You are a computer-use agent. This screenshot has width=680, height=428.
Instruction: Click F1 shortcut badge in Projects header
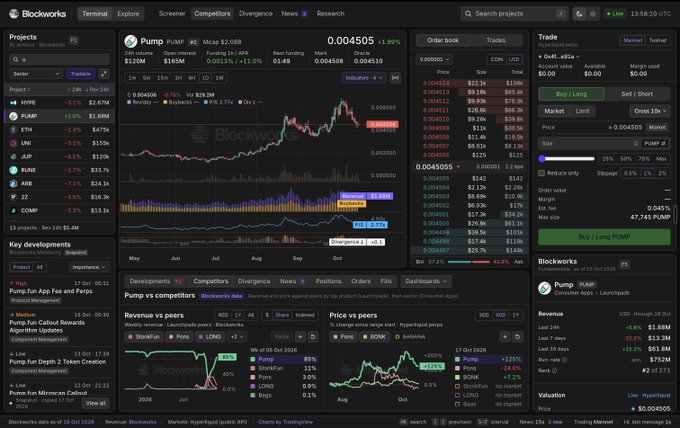coord(74,40)
